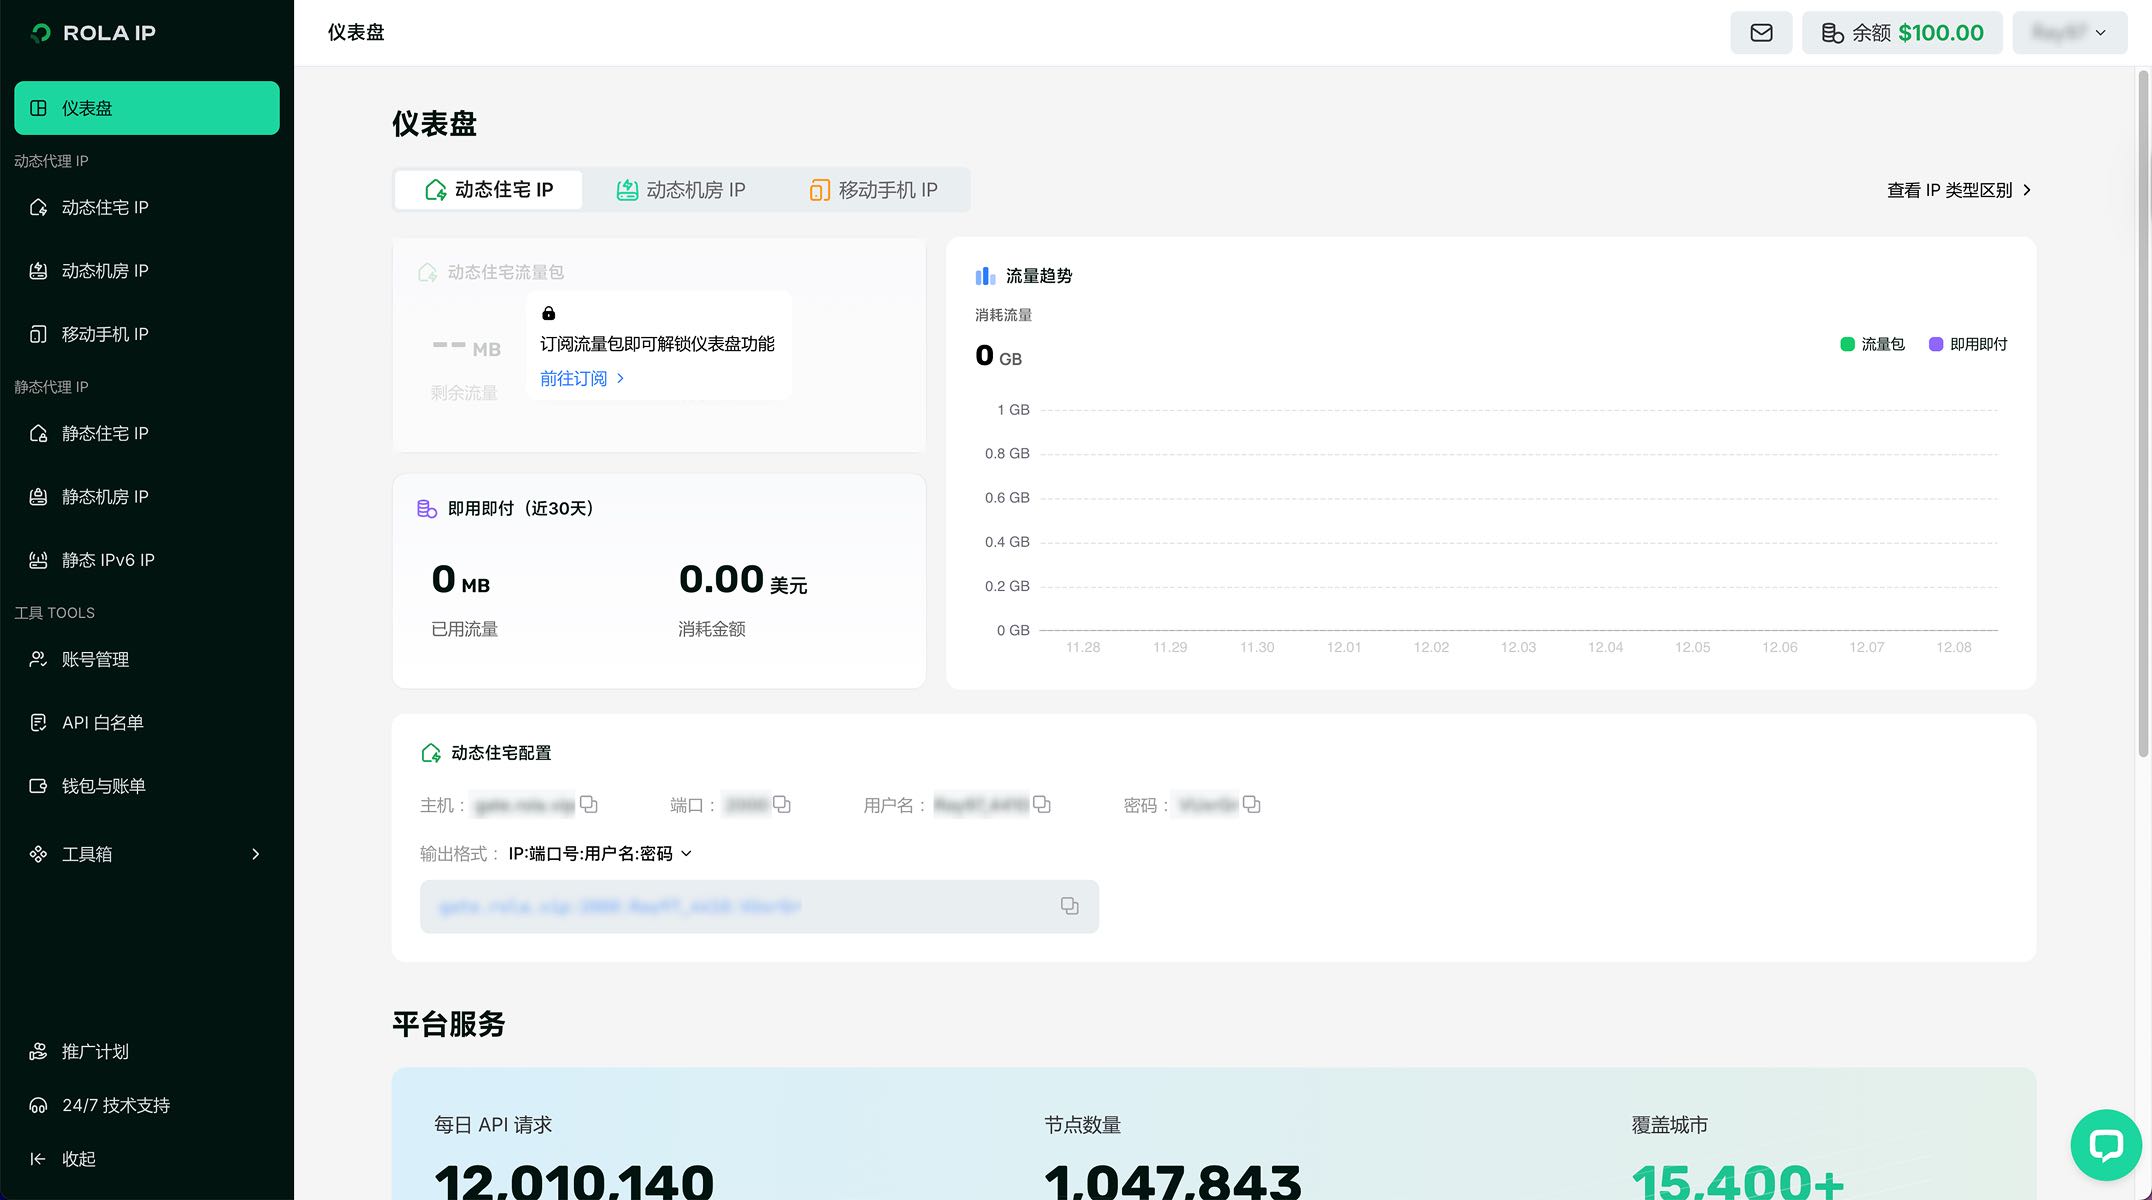Expand the user account dropdown menu
Viewport: 2152px width, 1200px height.
[x=2069, y=33]
